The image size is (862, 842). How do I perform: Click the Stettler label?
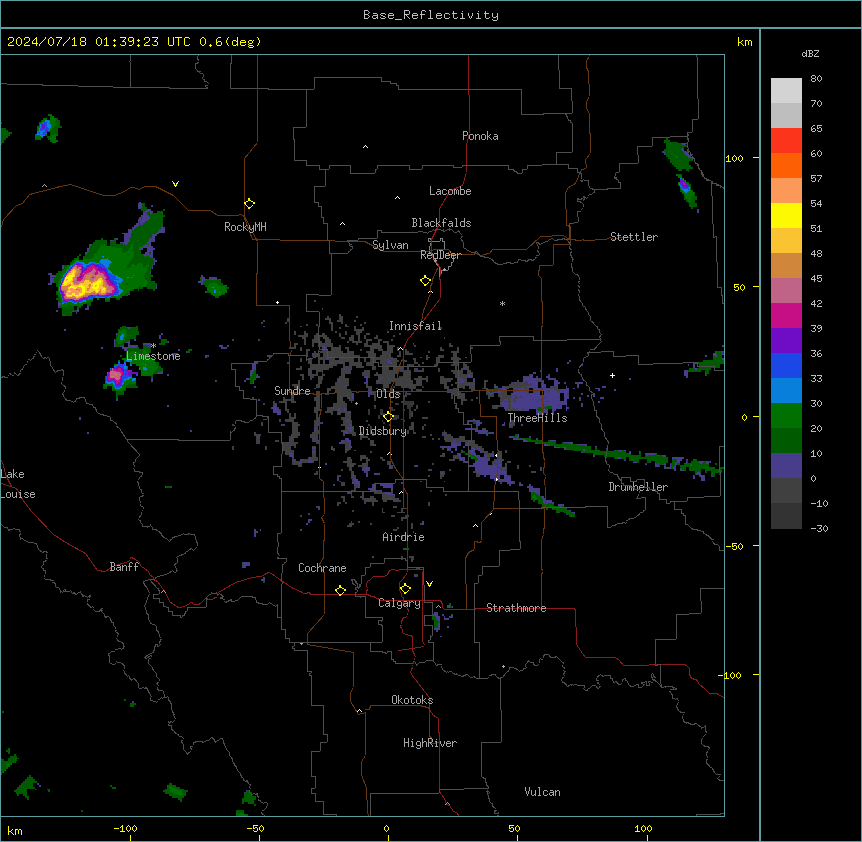coord(634,237)
